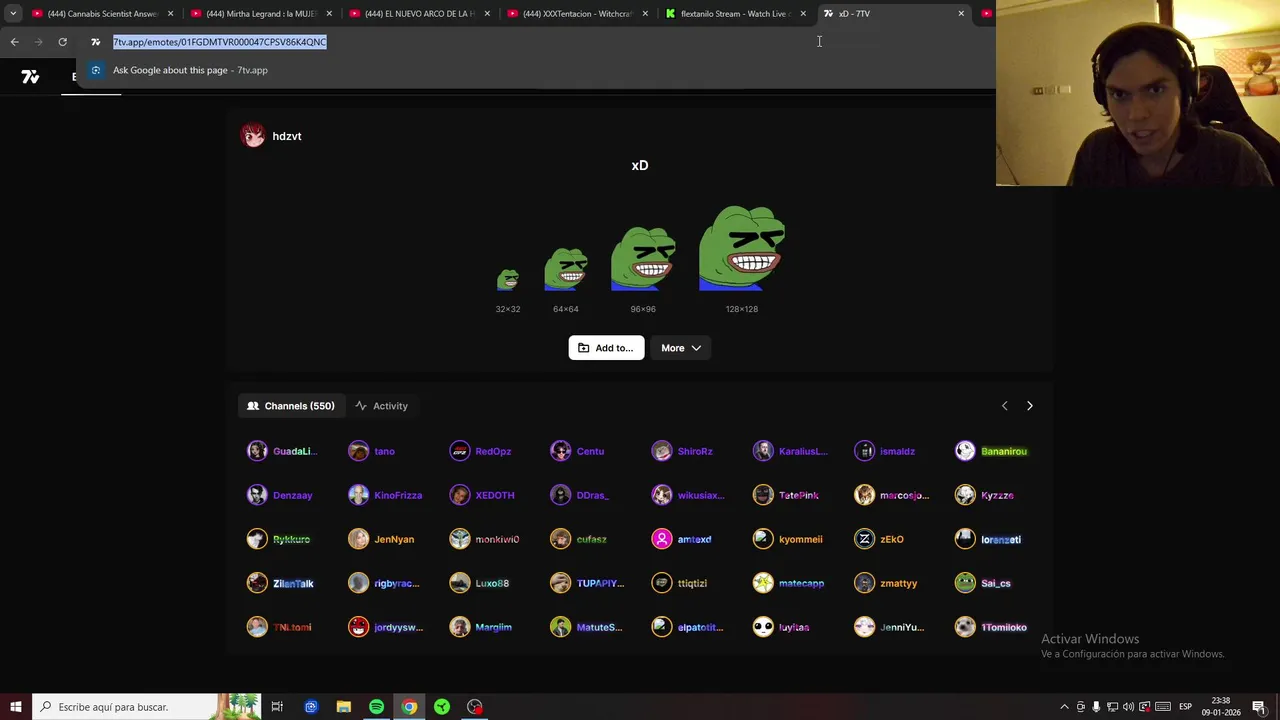Reload the page with the browser refresh button

pos(62,42)
